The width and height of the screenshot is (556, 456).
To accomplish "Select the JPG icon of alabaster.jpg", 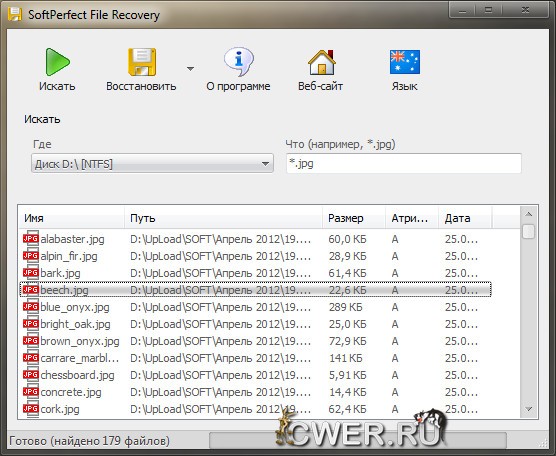I will click(x=30, y=239).
